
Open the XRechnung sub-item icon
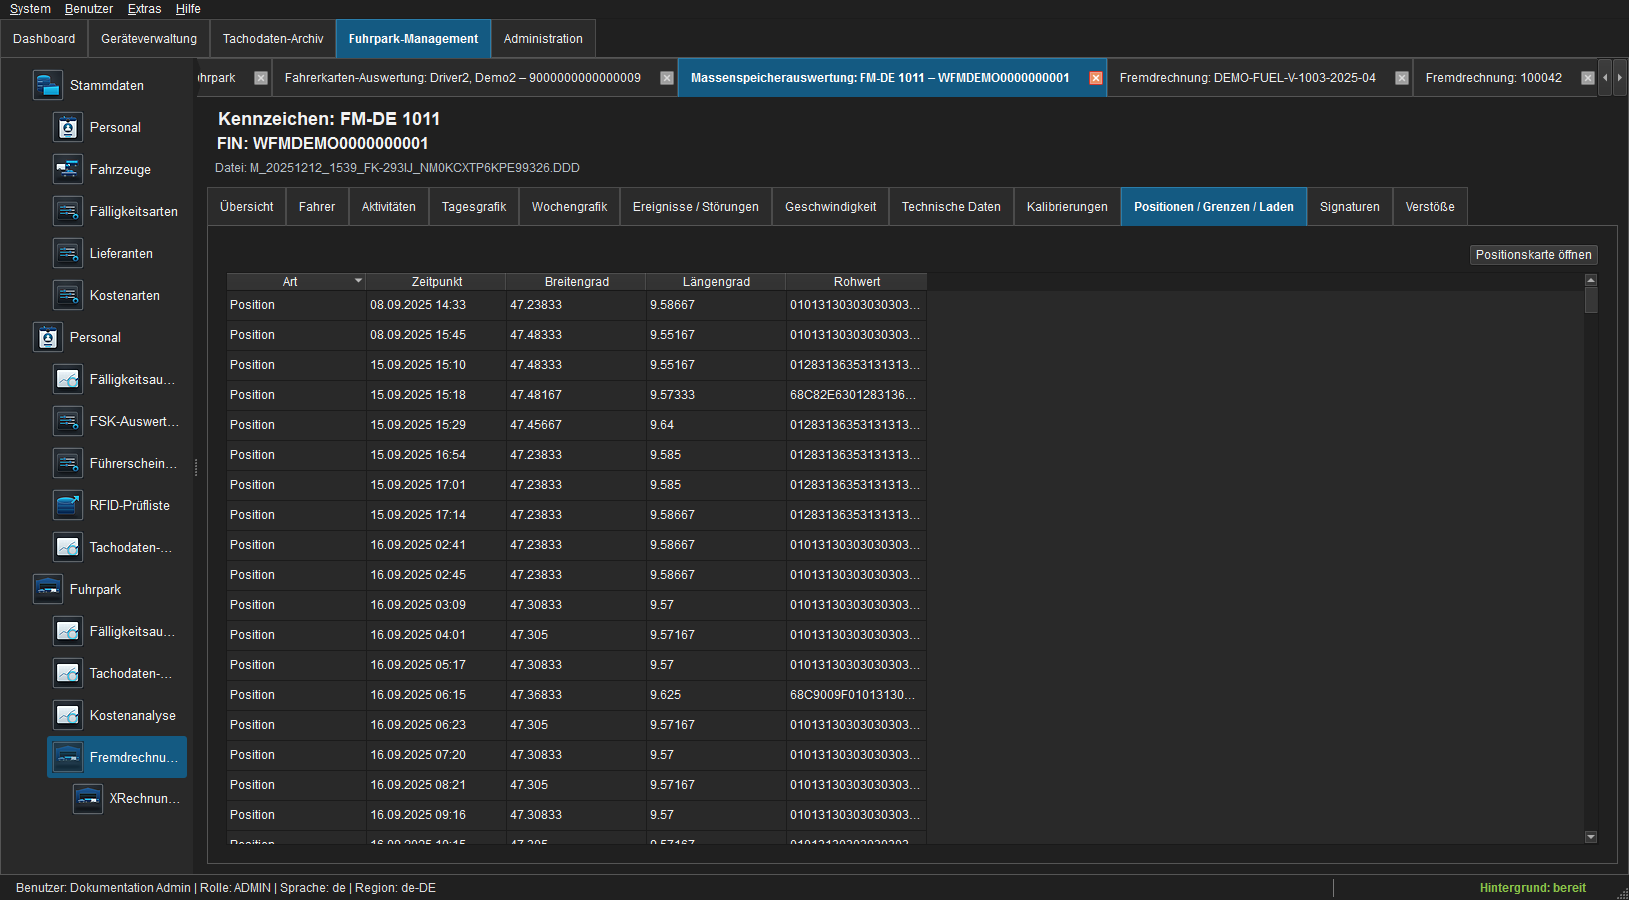click(x=87, y=800)
